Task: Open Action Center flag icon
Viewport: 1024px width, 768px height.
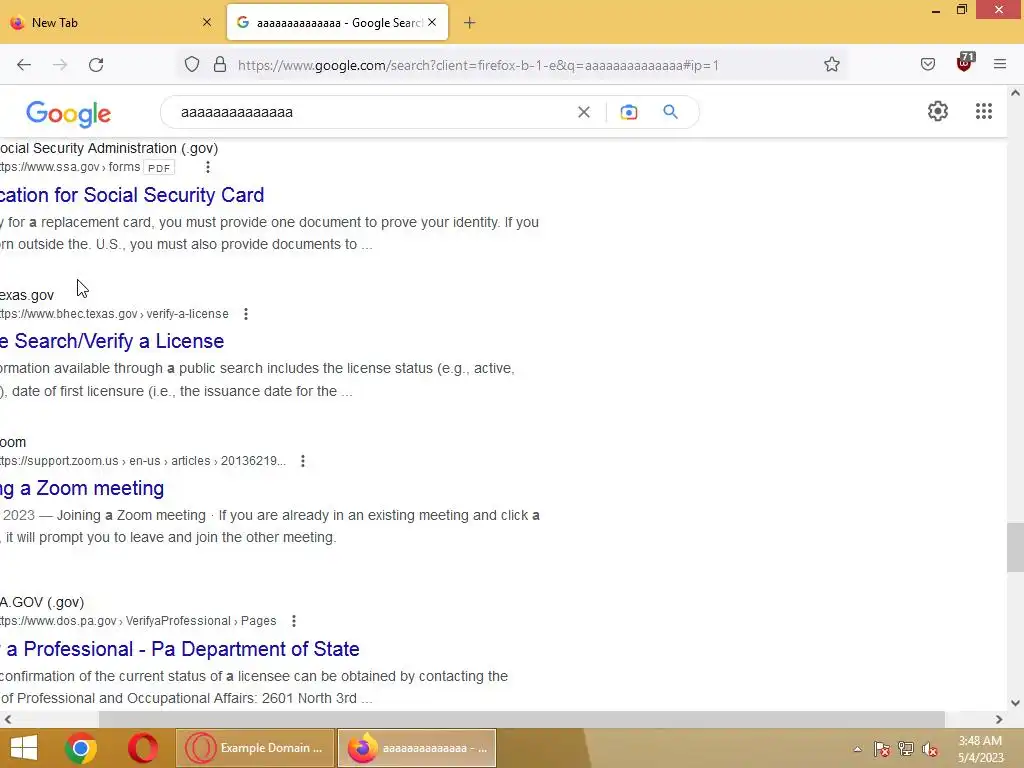Action: [x=882, y=749]
